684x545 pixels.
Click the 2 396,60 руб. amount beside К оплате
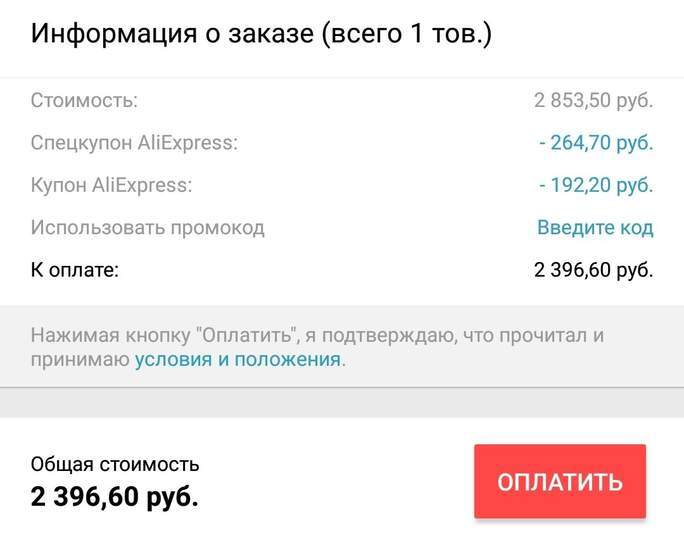pyautogui.click(x=593, y=270)
